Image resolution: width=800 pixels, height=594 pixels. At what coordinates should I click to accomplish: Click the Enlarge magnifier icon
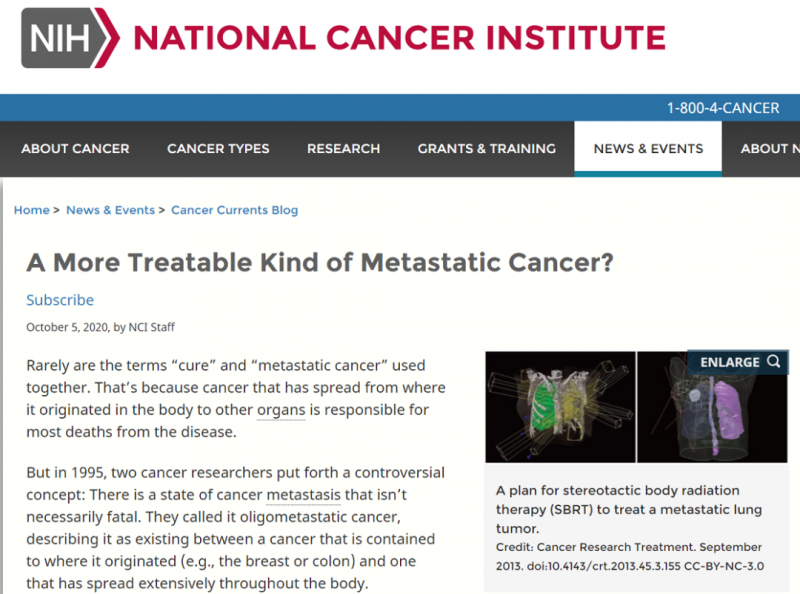pos(773,362)
